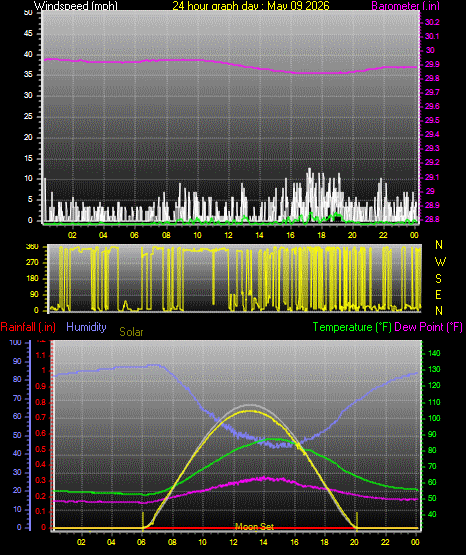The image size is (466, 555).
Task: Click the Dew Point (°F) legend label
Action: pos(428,327)
